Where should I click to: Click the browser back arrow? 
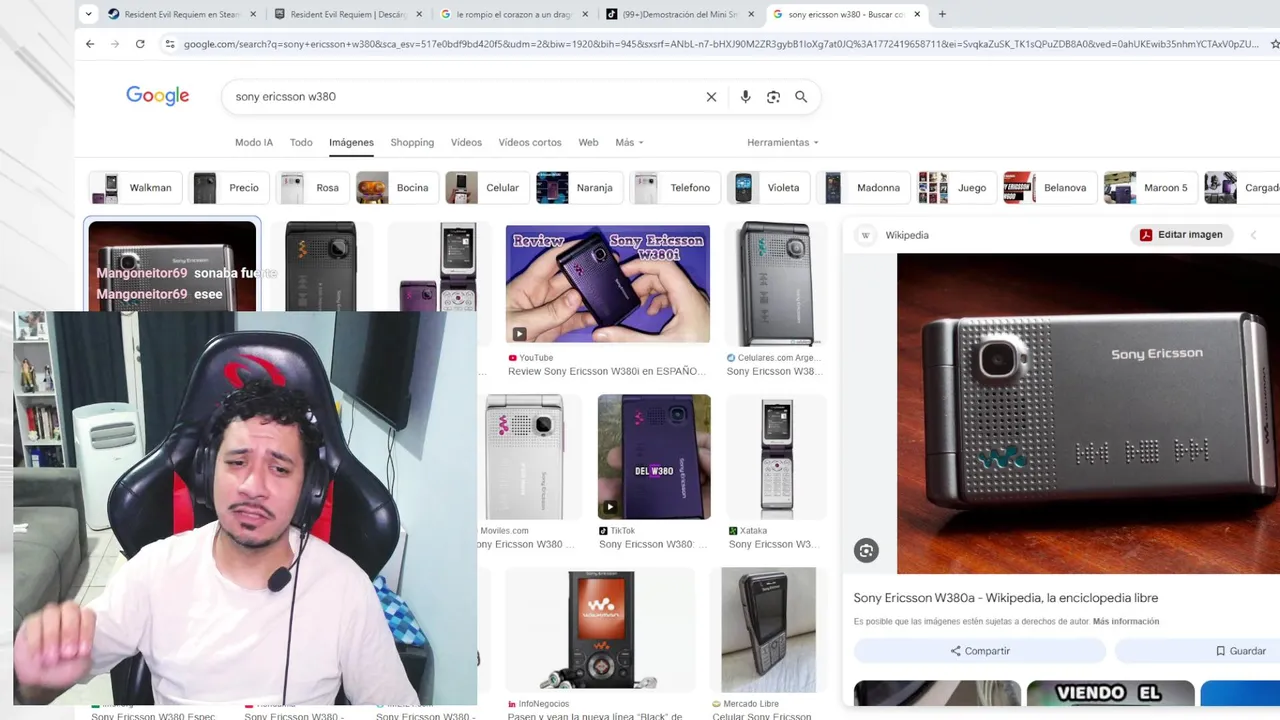tap(90, 44)
